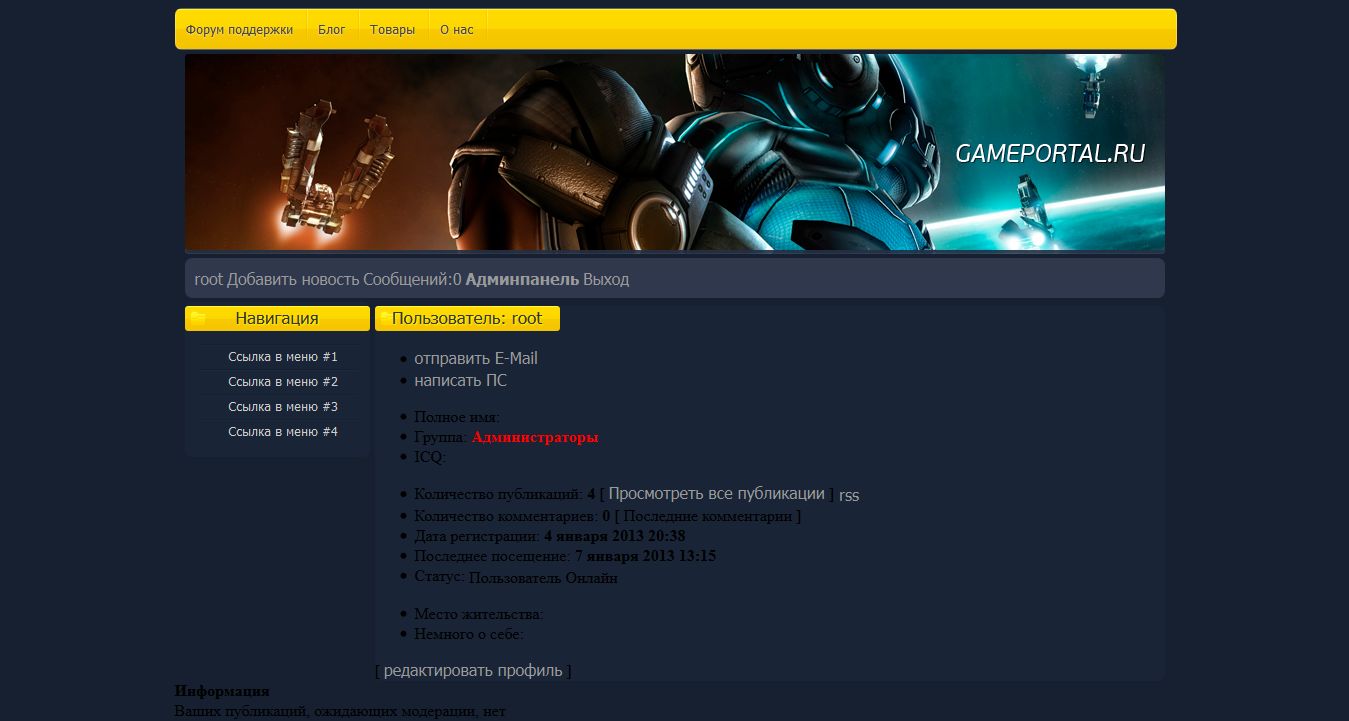
Task: Click редактировать профиль link
Action: (473, 671)
